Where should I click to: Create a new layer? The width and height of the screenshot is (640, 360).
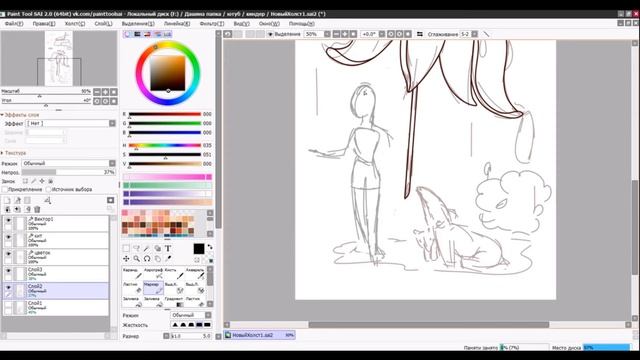(7, 200)
